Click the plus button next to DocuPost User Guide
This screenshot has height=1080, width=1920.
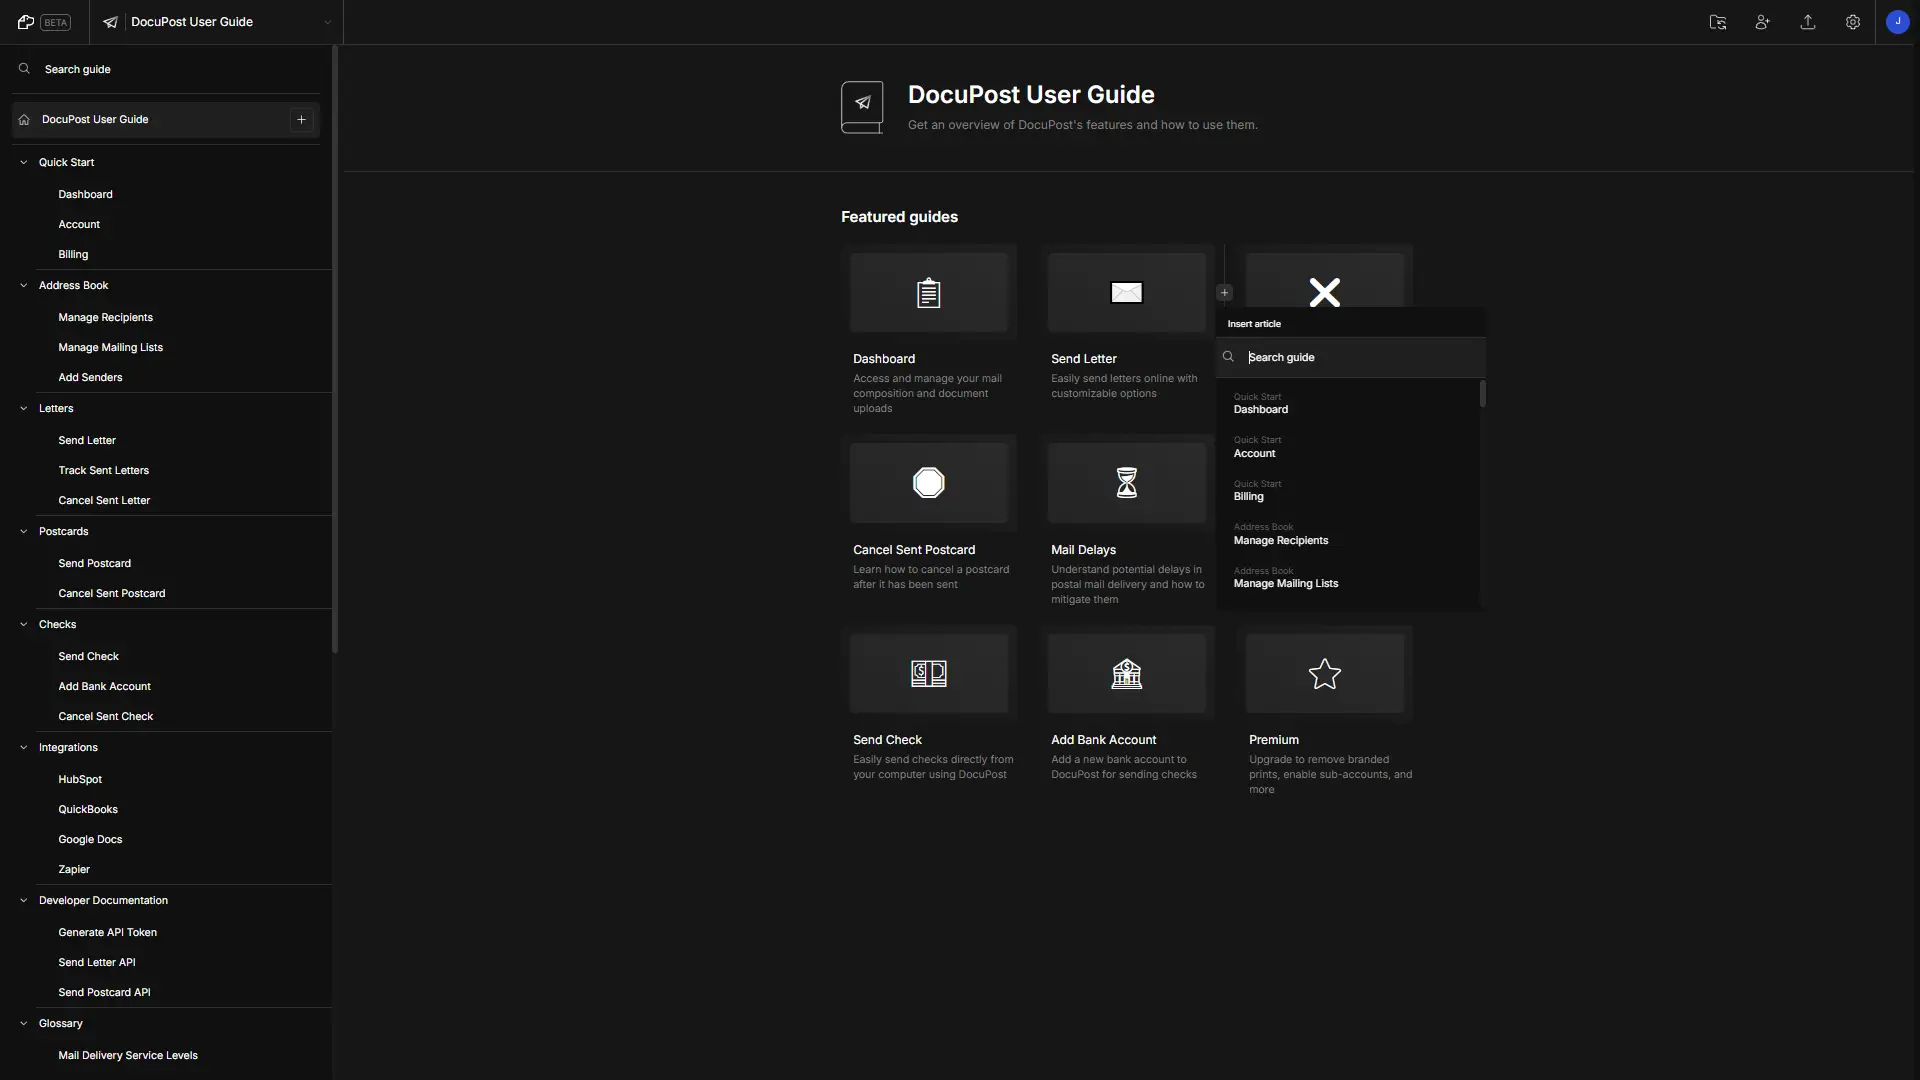301,120
